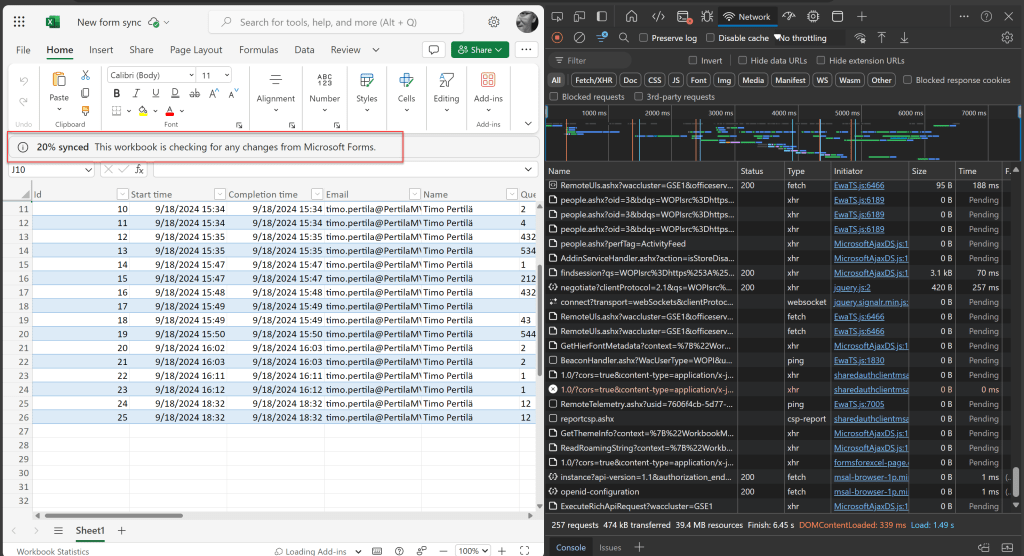Open the No throttling dropdown
This screenshot has height=556, width=1024.
[803, 38]
